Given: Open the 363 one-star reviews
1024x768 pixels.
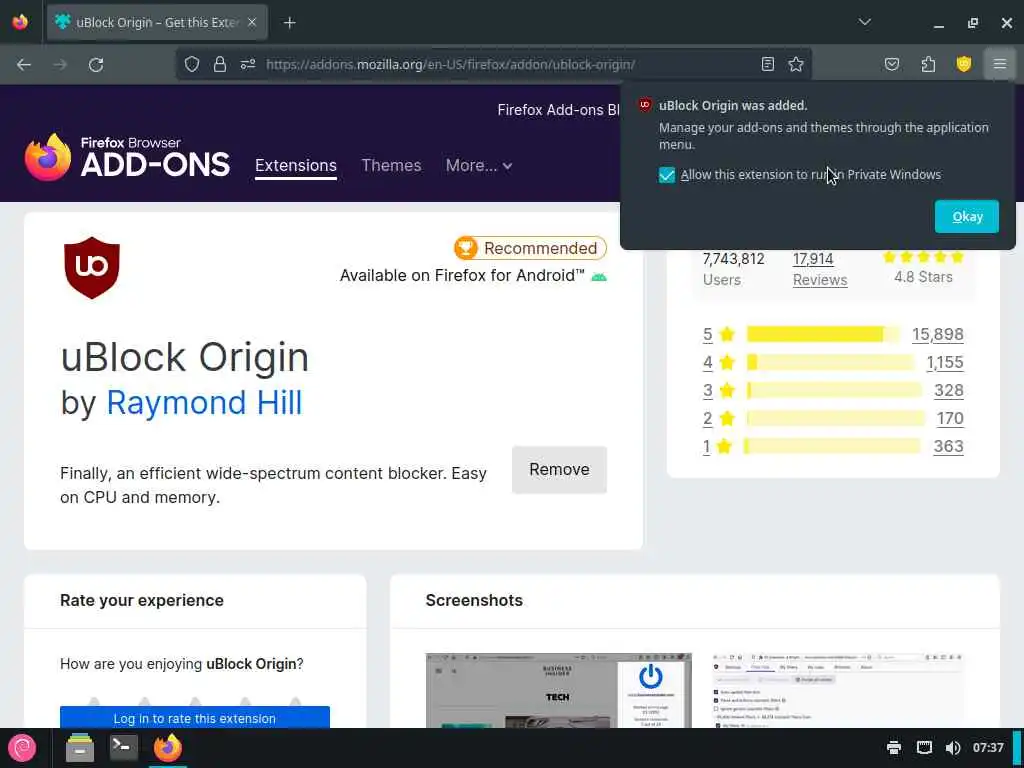Looking at the screenshot, I should pyautogui.click(x=948, y=447).
